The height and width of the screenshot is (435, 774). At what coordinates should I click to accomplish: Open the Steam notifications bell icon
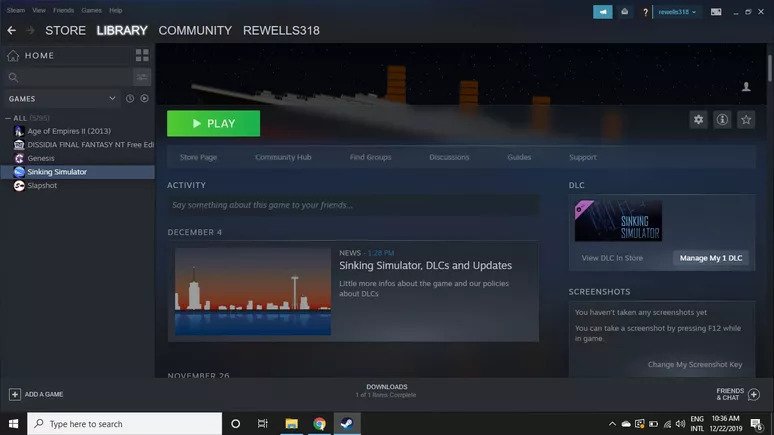pyautogui.click(x=624, y=12)
